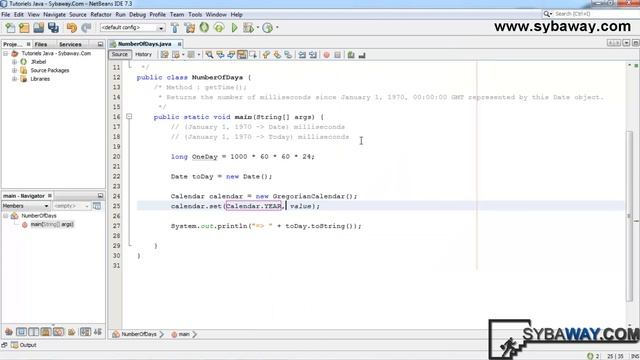Click the Find Previous Occurrence icon
The image size is (640, 360).
220,55
